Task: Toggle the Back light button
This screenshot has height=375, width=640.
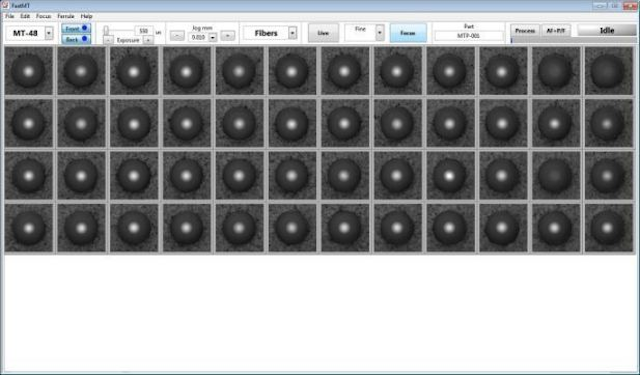Action: click(x=76, y=39)
